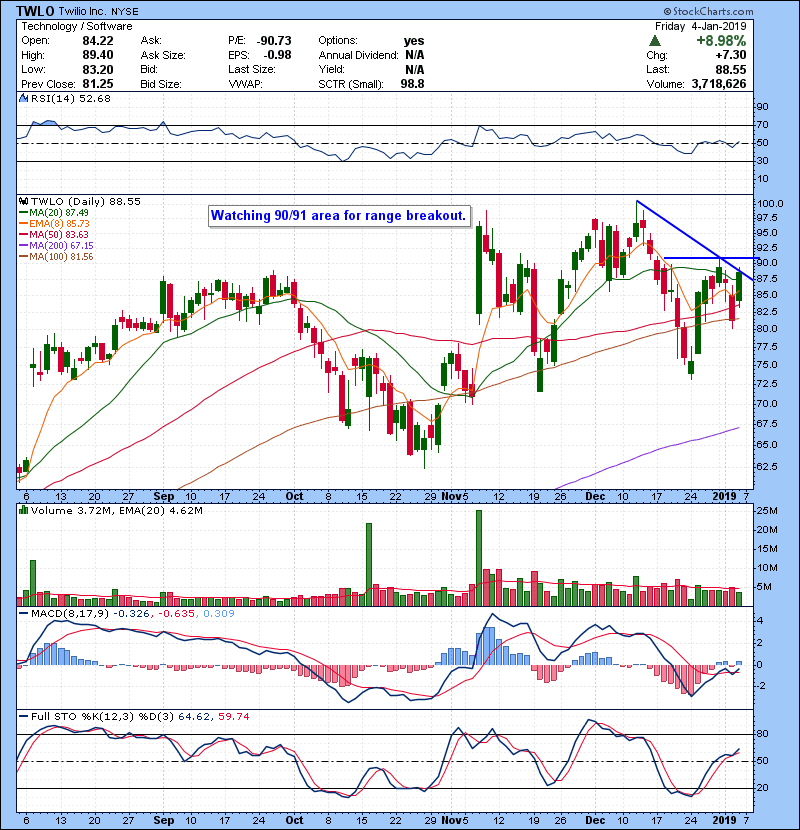Click the green up triangle beside +8.98%
Viewport: 800px width, 830px height.
(655, 41)
